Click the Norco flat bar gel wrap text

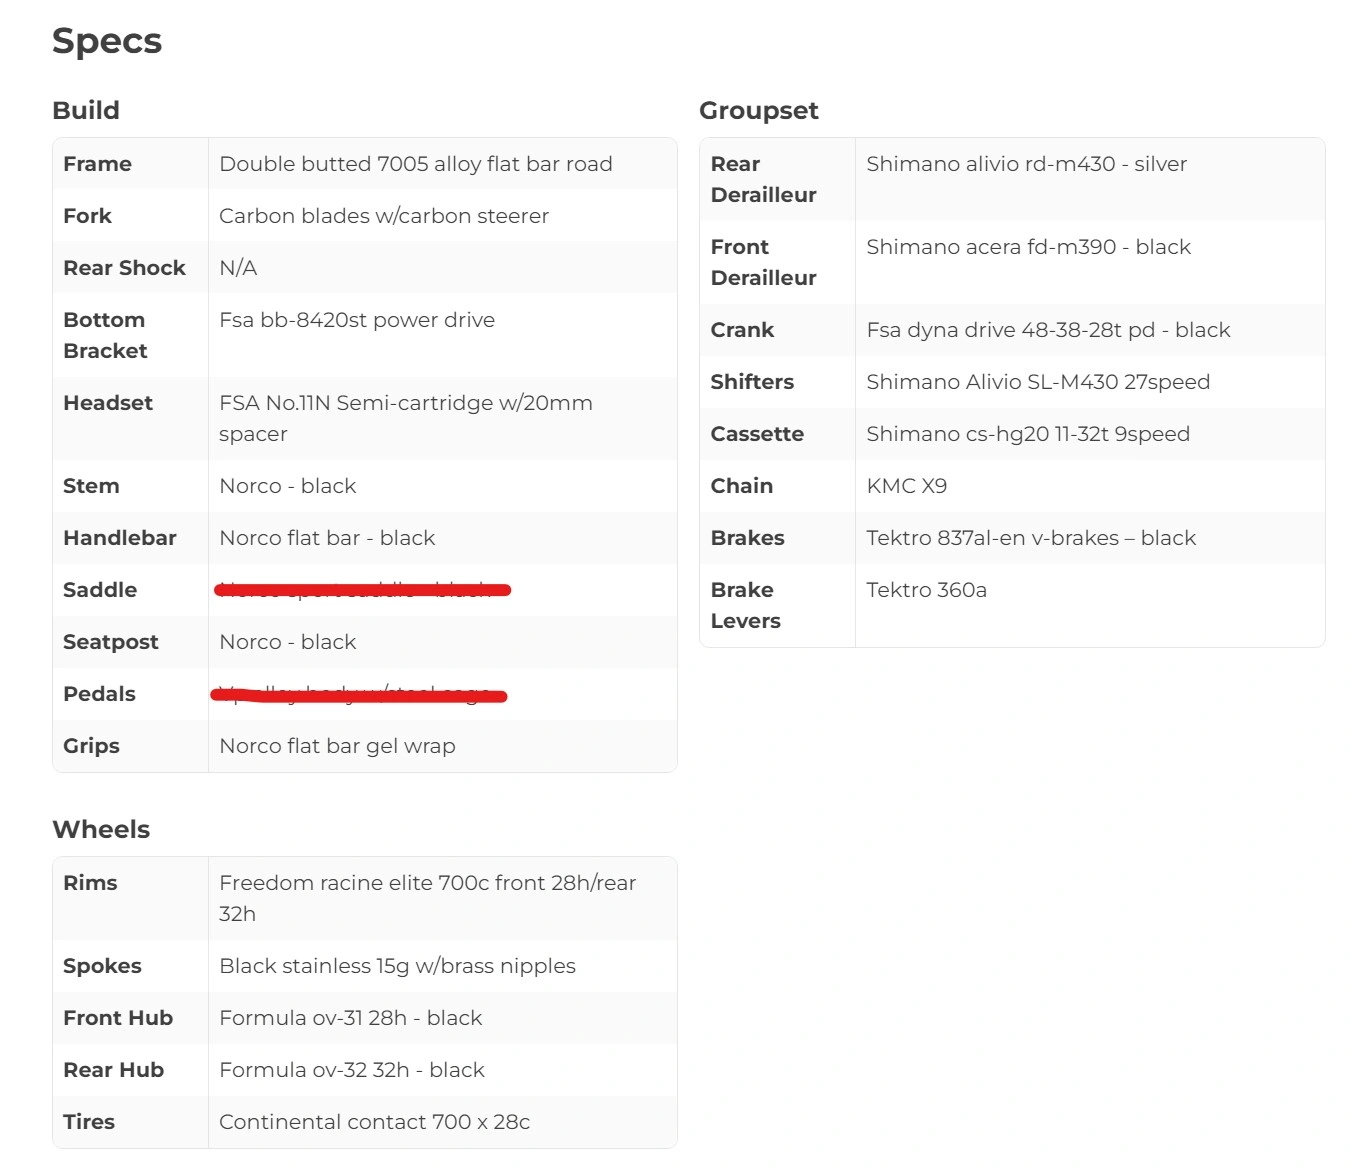(337, 746)
